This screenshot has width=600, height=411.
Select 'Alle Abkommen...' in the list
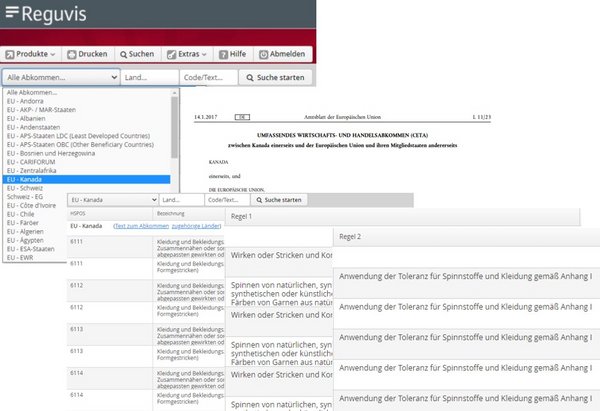86,92
